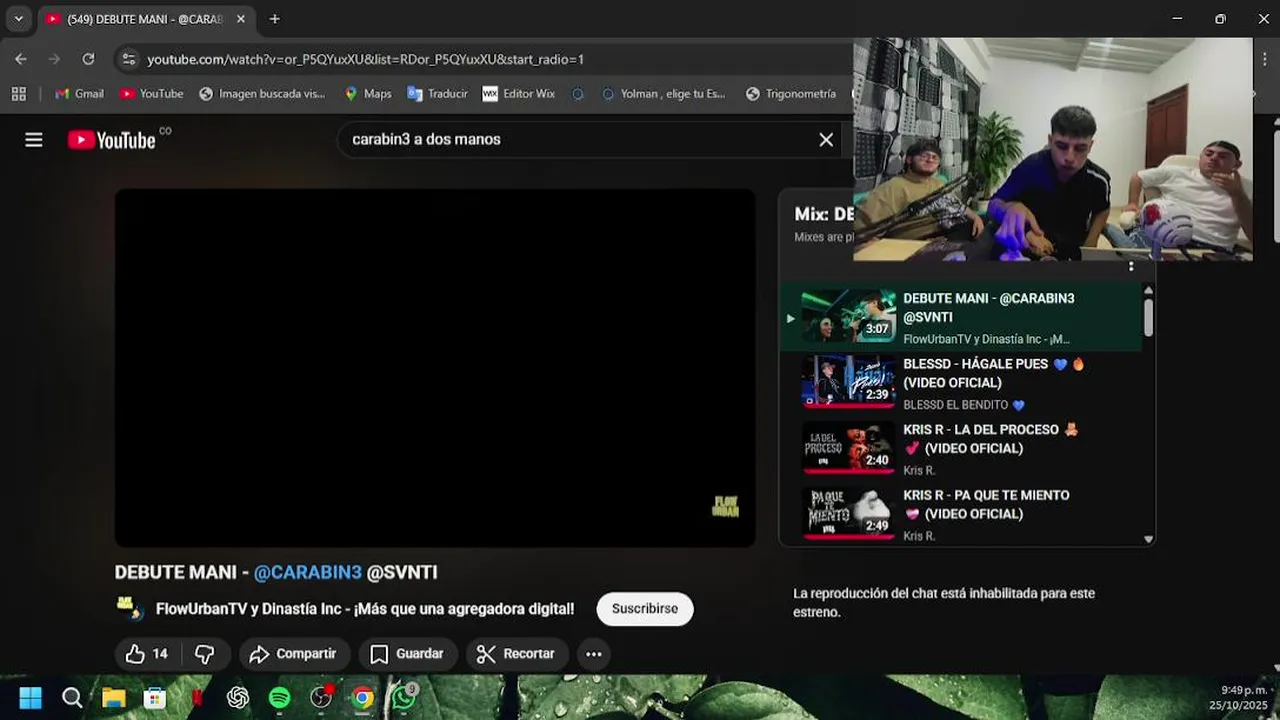Save the video with the Guardar button

tap(407, 654)
